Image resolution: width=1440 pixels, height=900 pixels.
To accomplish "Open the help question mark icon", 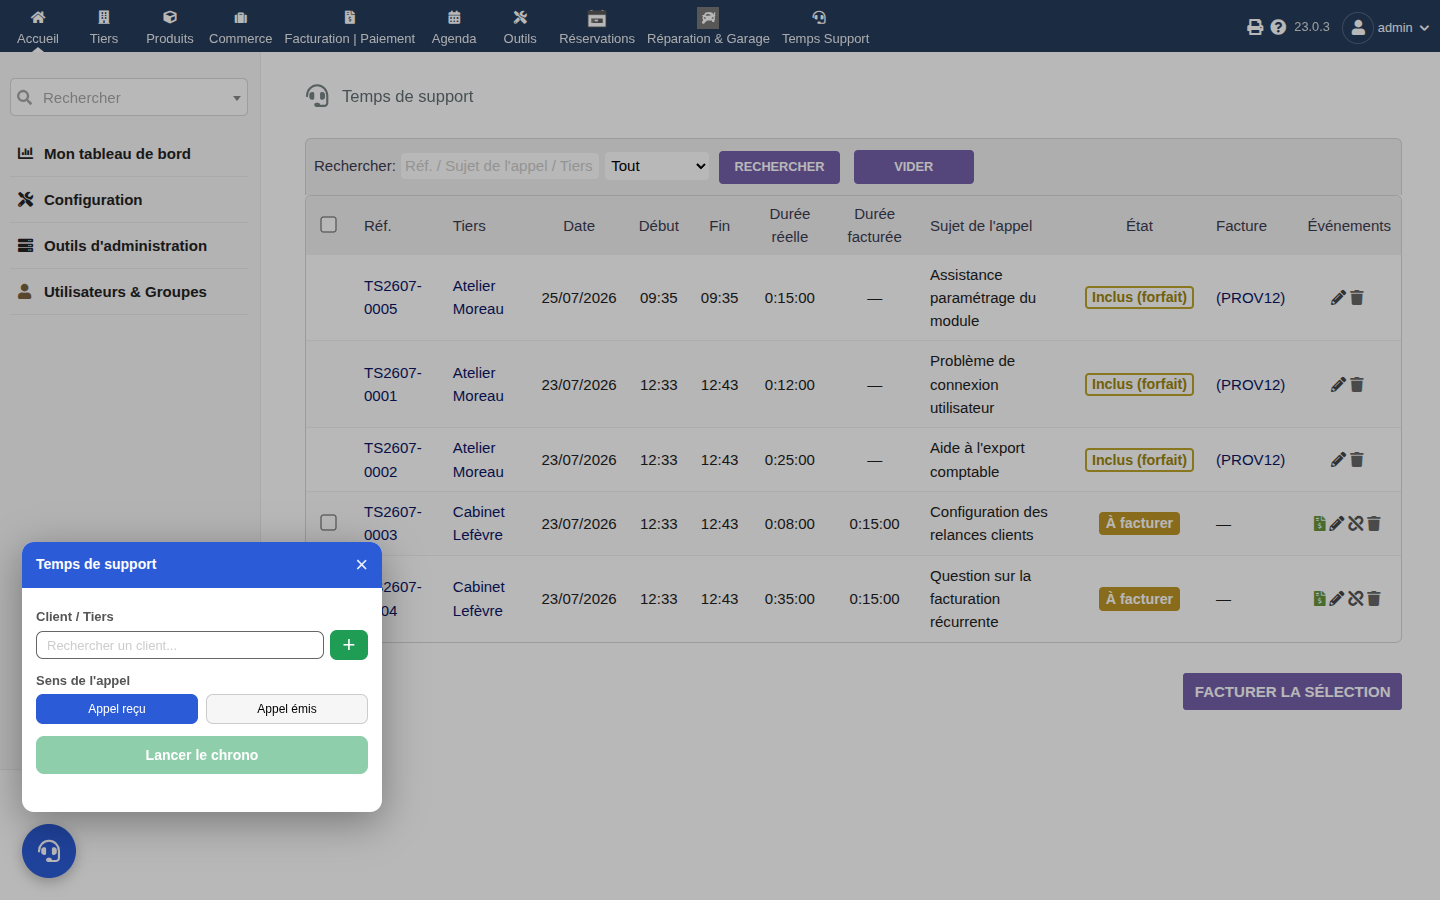I will point(1278,27).
